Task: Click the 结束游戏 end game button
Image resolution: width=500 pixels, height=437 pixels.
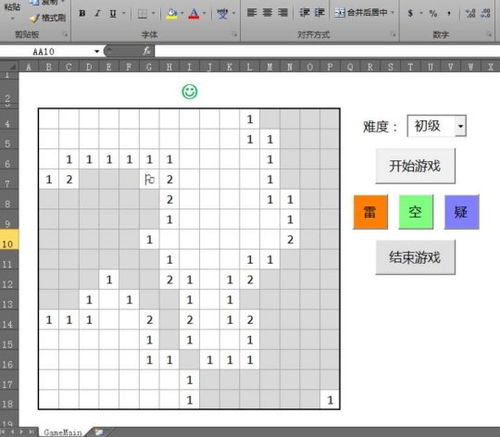Action: 415,257
